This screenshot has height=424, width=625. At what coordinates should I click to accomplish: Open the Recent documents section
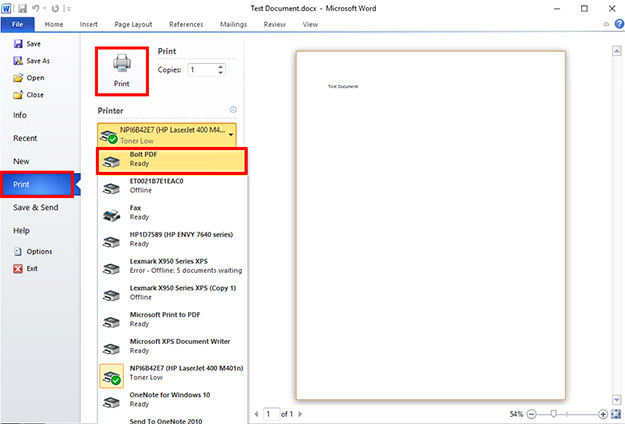pyautogui.click(x=25, y=138)
